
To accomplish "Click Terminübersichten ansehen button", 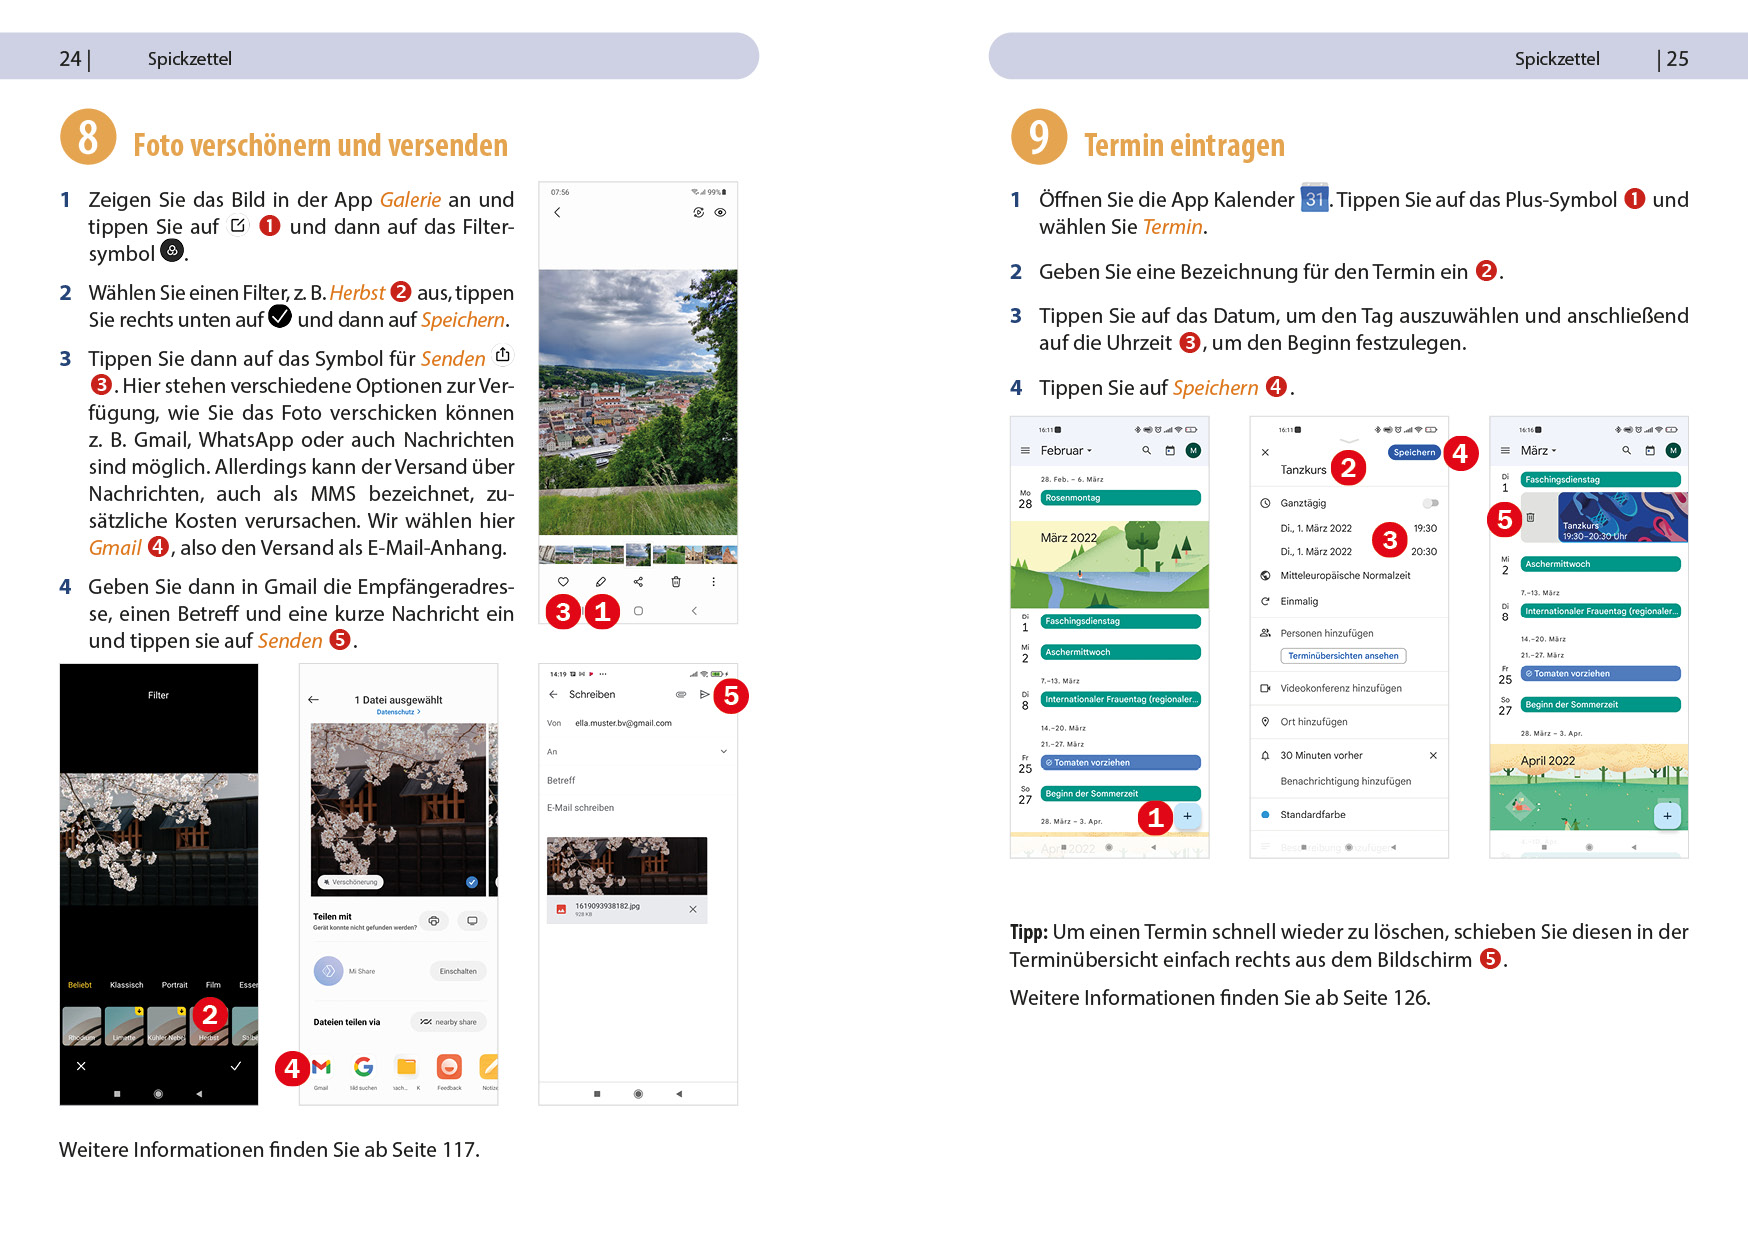I will [x=1343, y=656].
